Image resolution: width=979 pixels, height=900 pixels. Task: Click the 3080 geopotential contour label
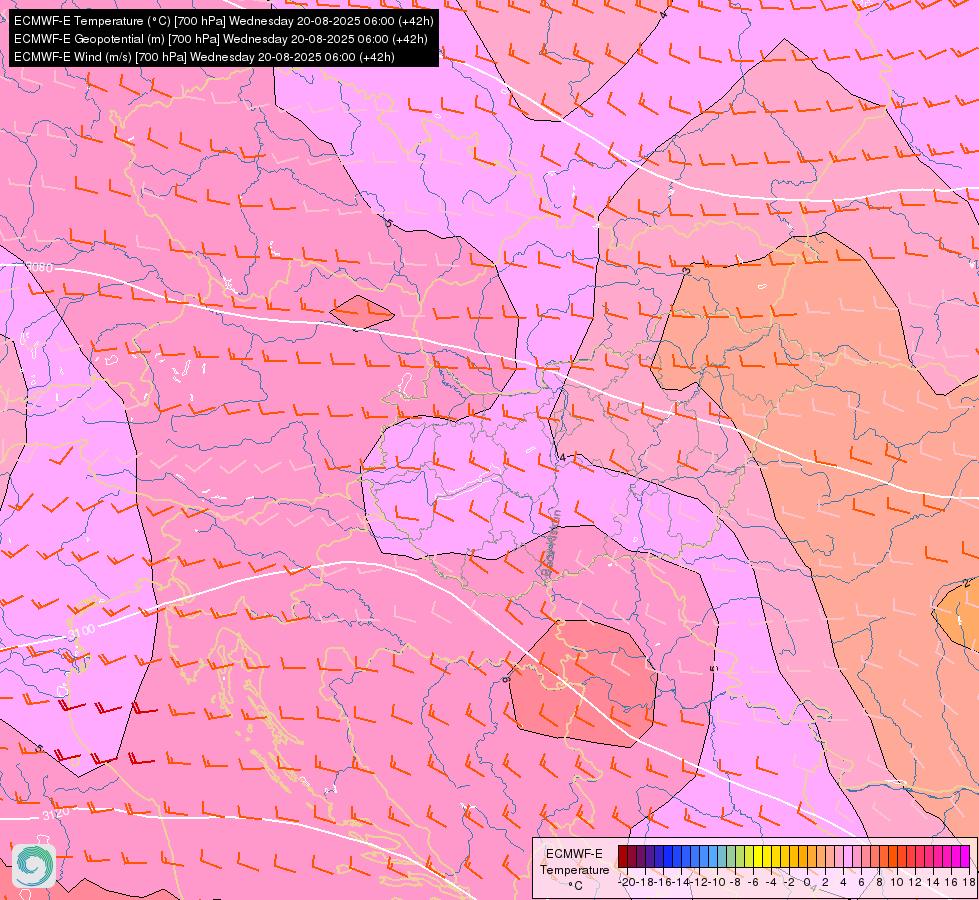point(40,267)
